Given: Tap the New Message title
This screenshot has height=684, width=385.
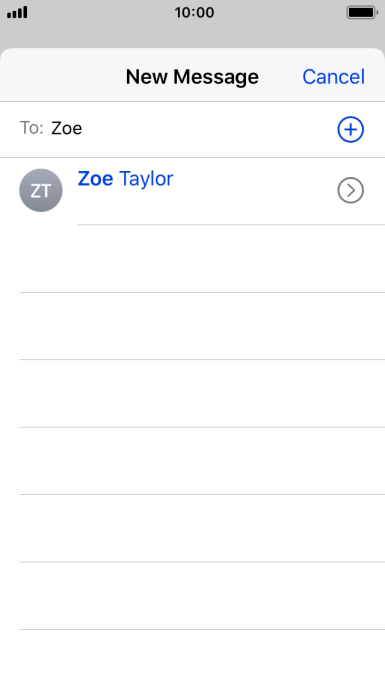Looking at the screenshot, I should [x=192, y=77].
